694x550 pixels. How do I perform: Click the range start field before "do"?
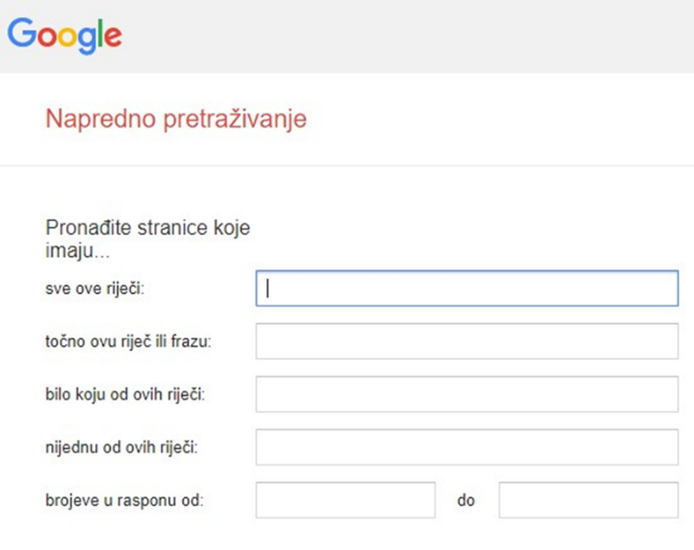pyautogui.click(x=346, y=499)
